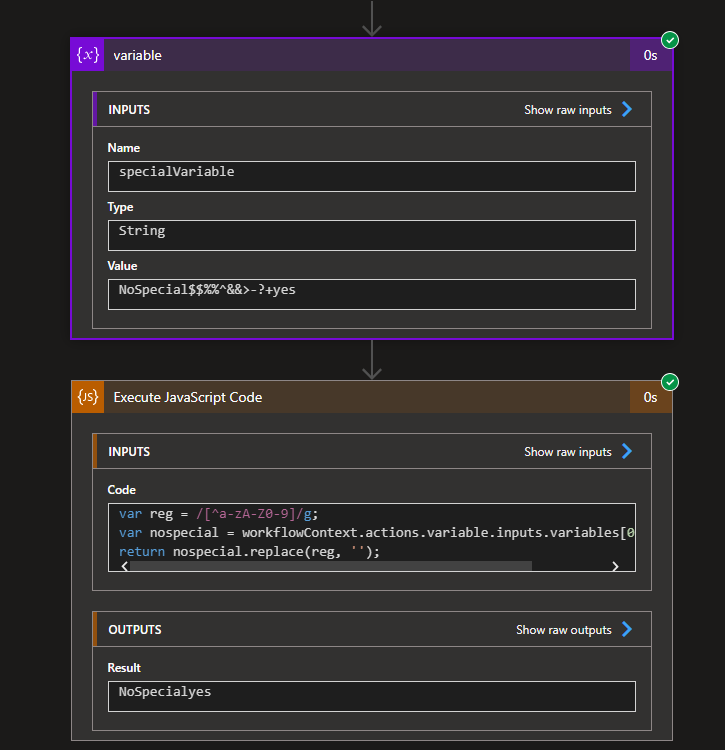Click the 'variable' action title text
This screenshot has height=750, width=725.
click(137, 55)
